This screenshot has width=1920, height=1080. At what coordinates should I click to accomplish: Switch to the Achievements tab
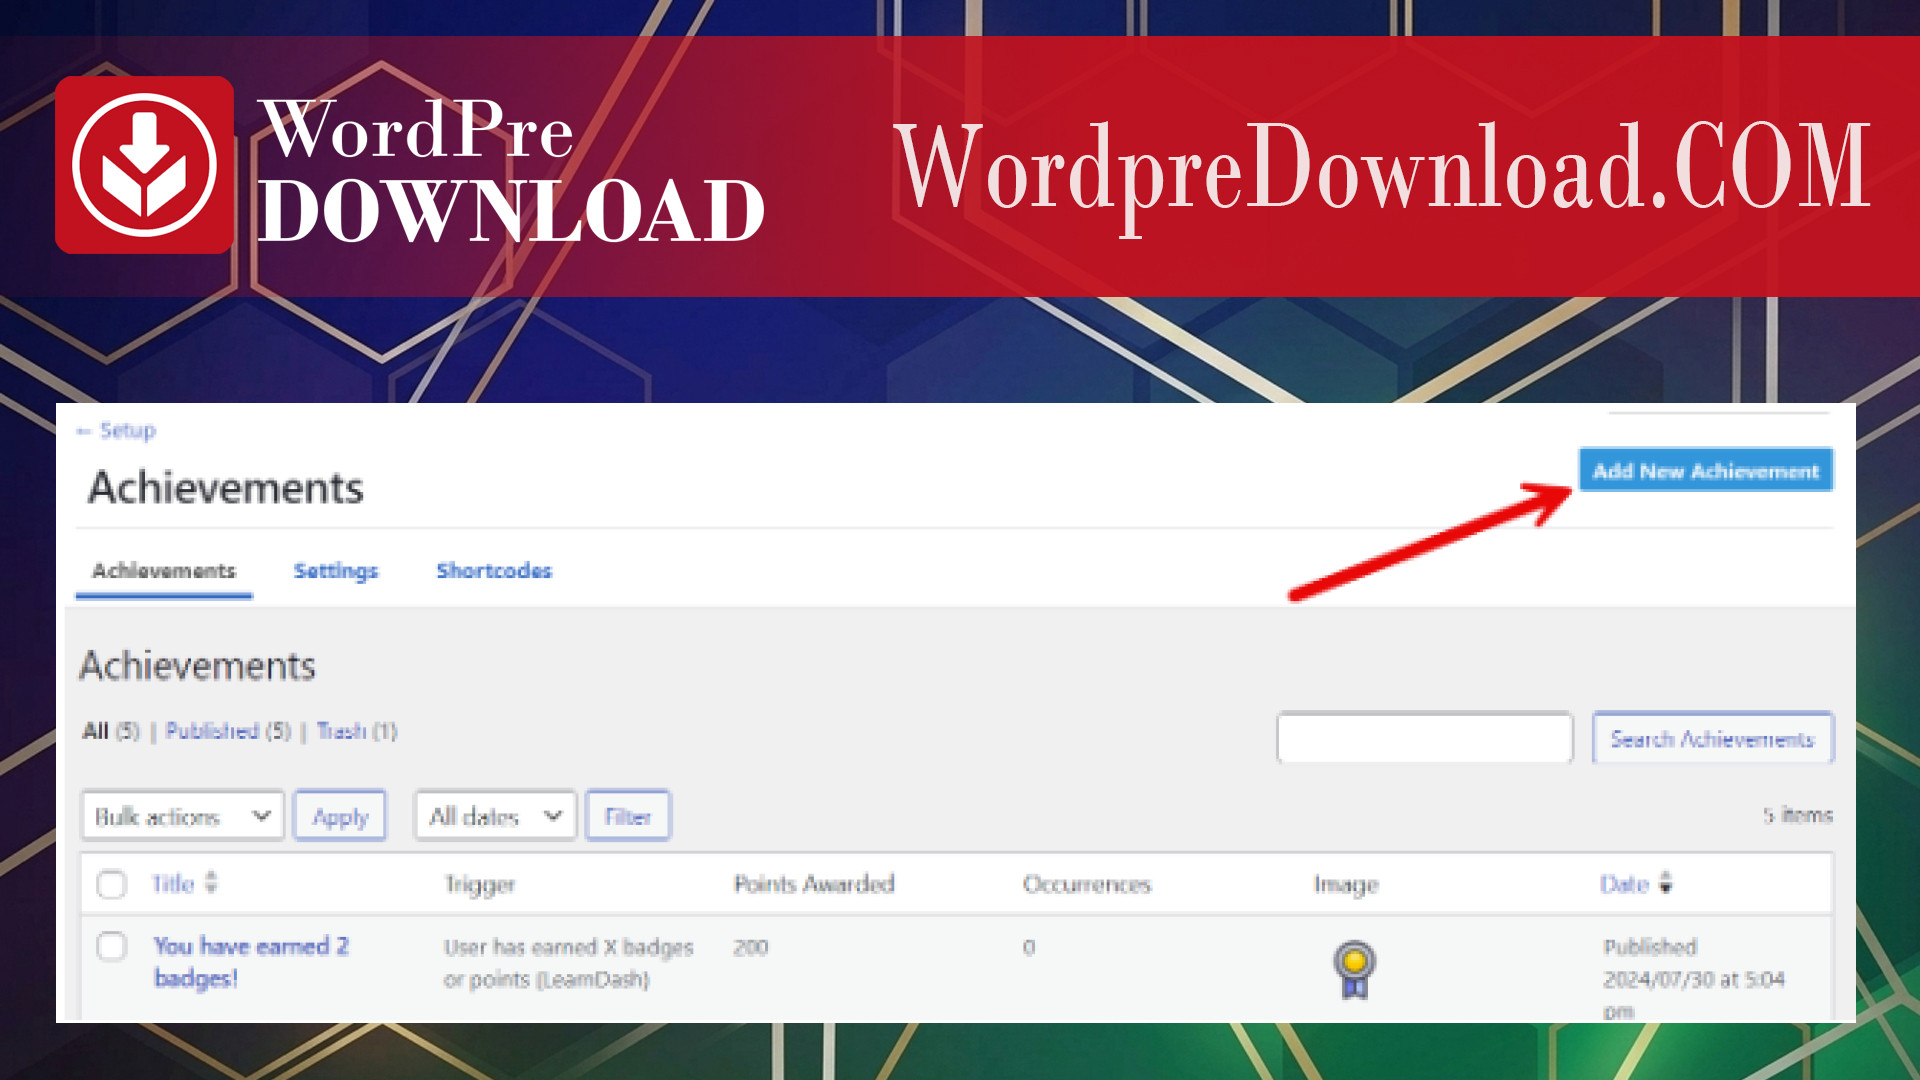164,571
